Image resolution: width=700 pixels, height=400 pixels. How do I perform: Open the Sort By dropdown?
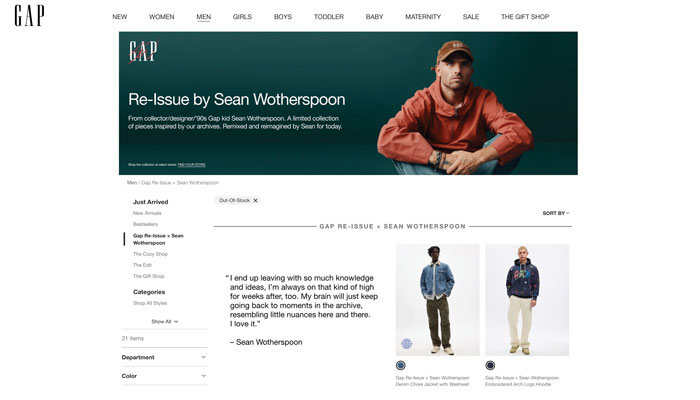pos(556,213)
